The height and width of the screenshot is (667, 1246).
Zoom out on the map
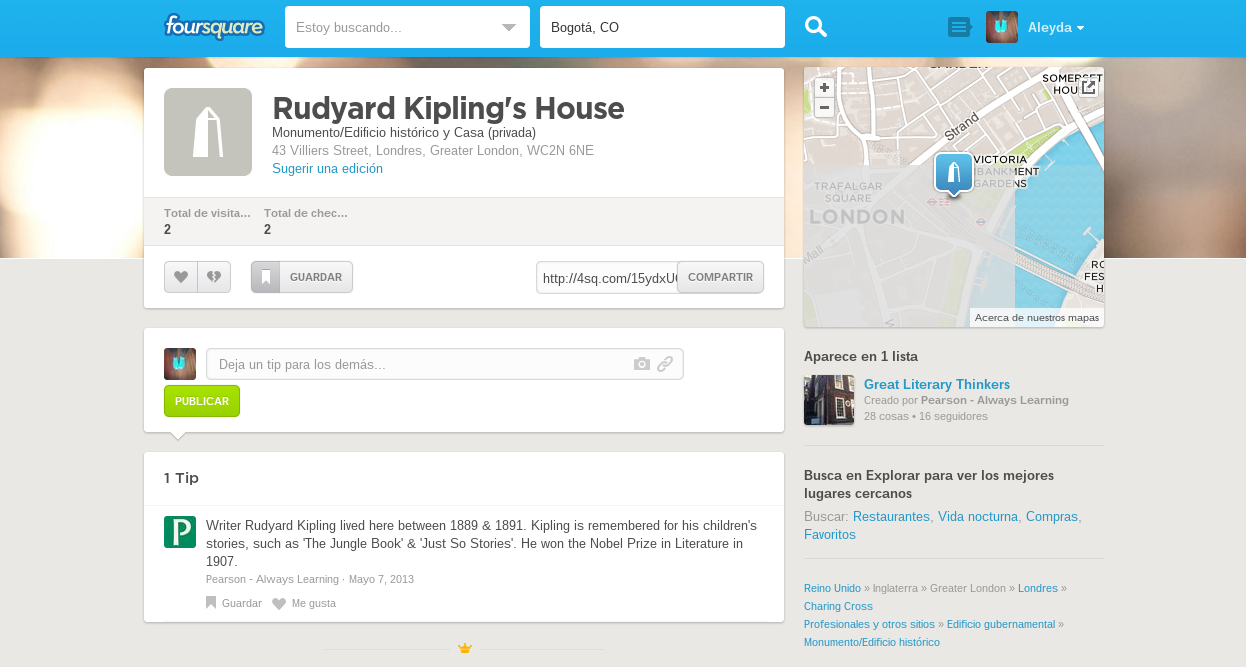click(x=825, y=107)
